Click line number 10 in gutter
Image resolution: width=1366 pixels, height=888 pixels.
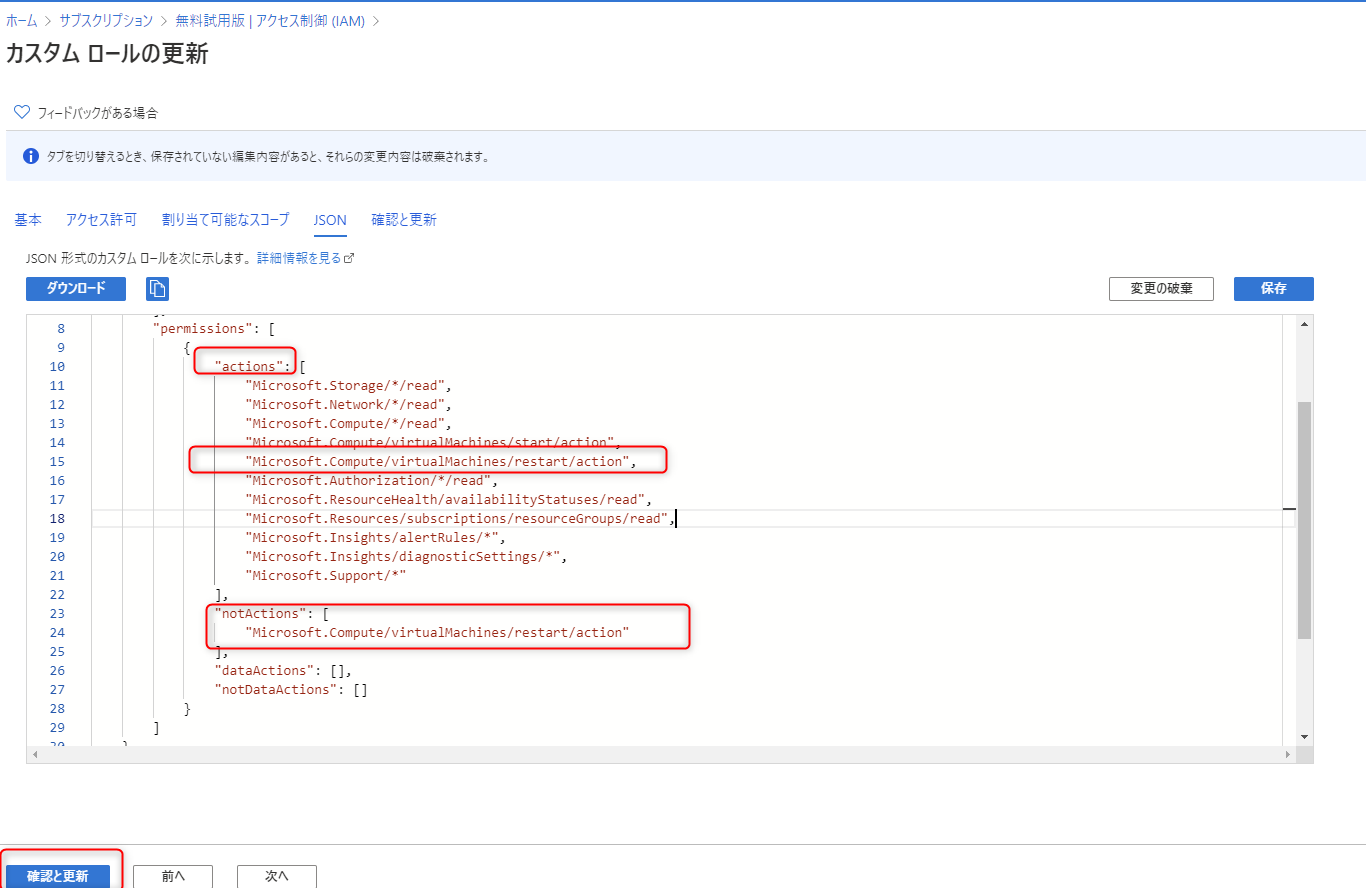click(x=56, y=366)
